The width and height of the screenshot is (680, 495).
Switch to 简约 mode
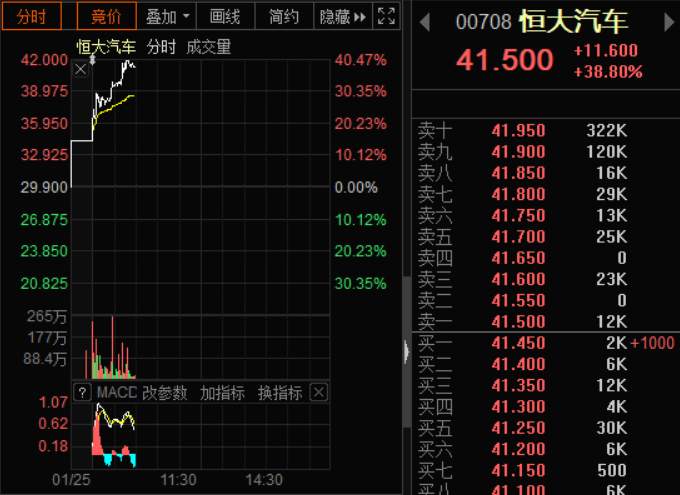284,16
